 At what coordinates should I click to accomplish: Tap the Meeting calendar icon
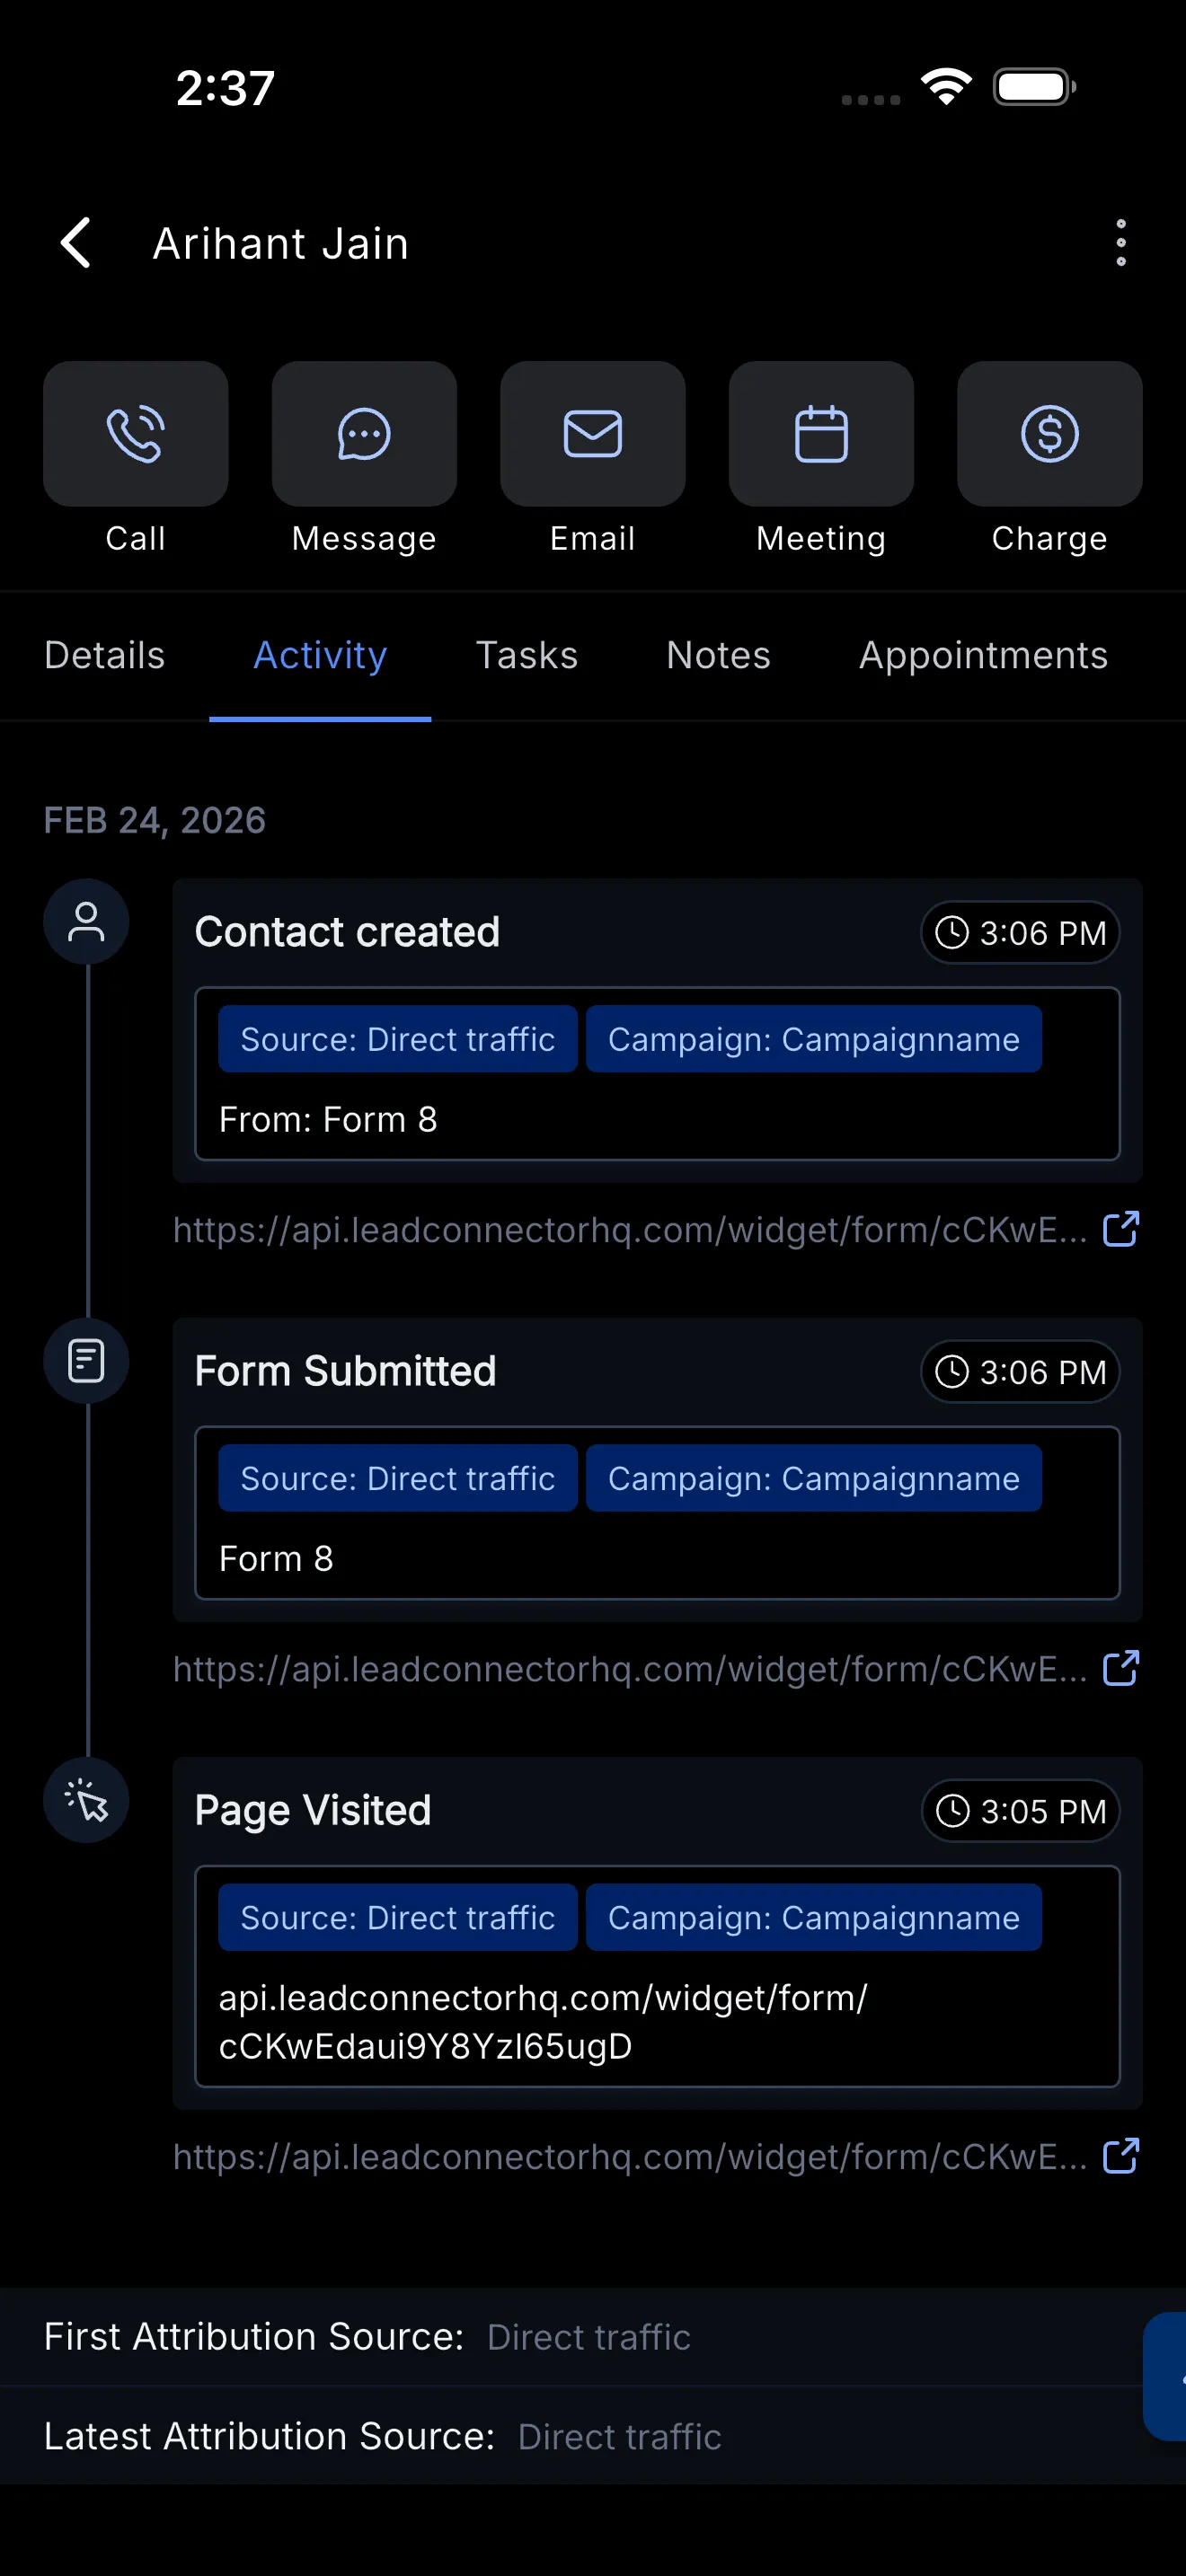click(x=821, y=434)
